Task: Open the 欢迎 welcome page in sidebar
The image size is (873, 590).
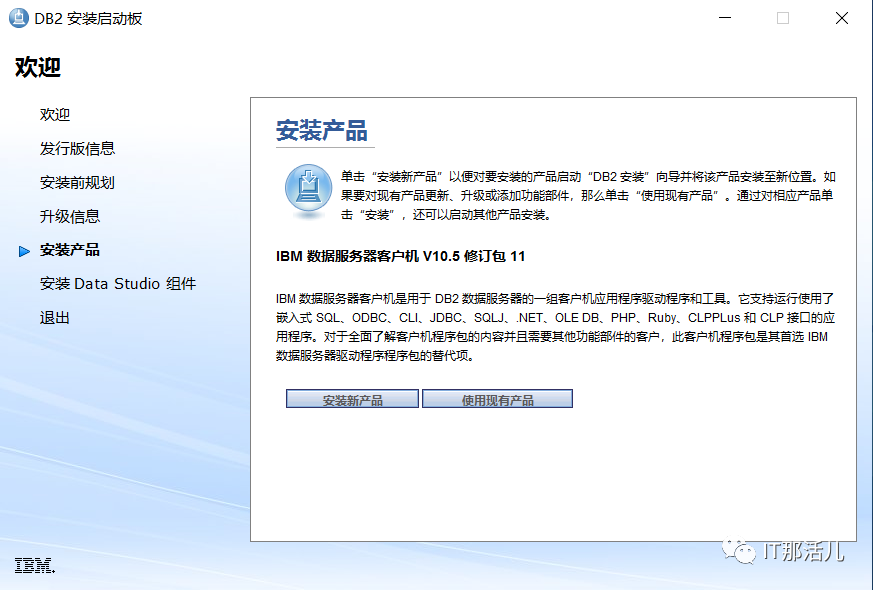Action: click(55, 115)
